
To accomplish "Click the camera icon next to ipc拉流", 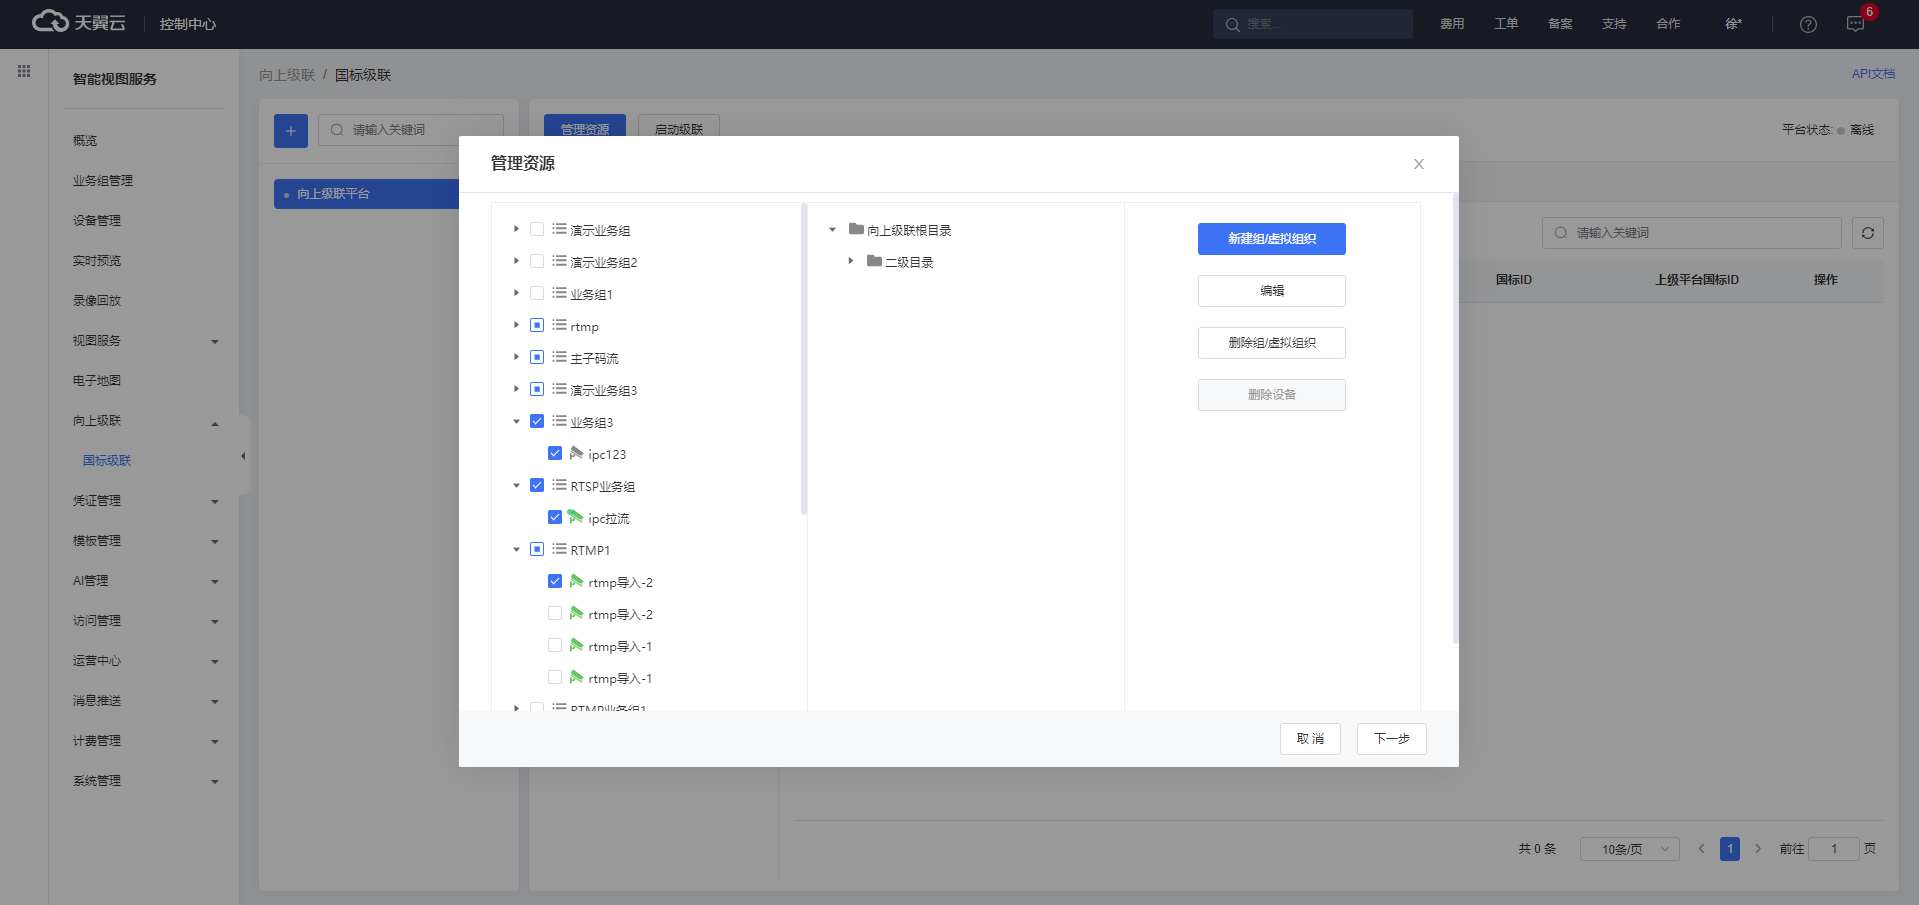I will pyautogui.click(x=576, y=517).
